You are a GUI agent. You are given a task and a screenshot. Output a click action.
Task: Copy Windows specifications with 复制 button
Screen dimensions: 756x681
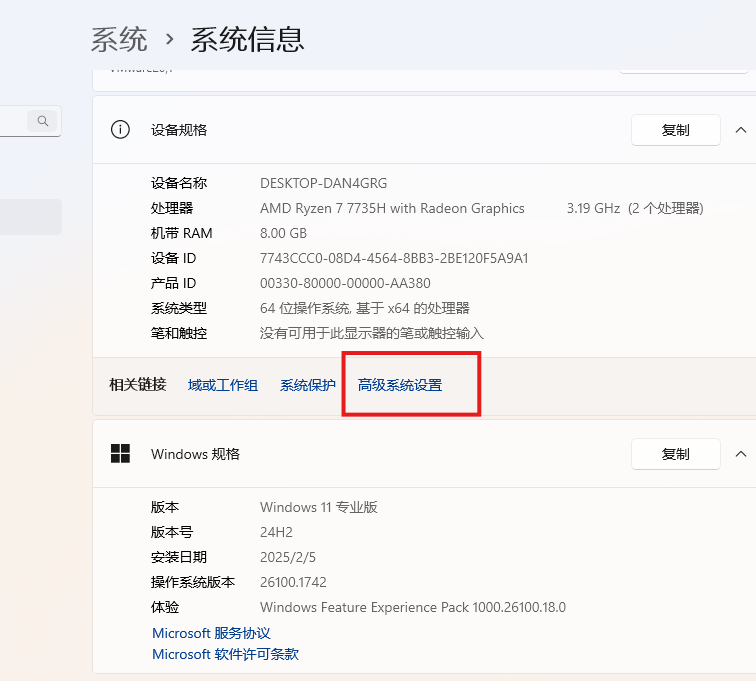(x=675, y=454)
